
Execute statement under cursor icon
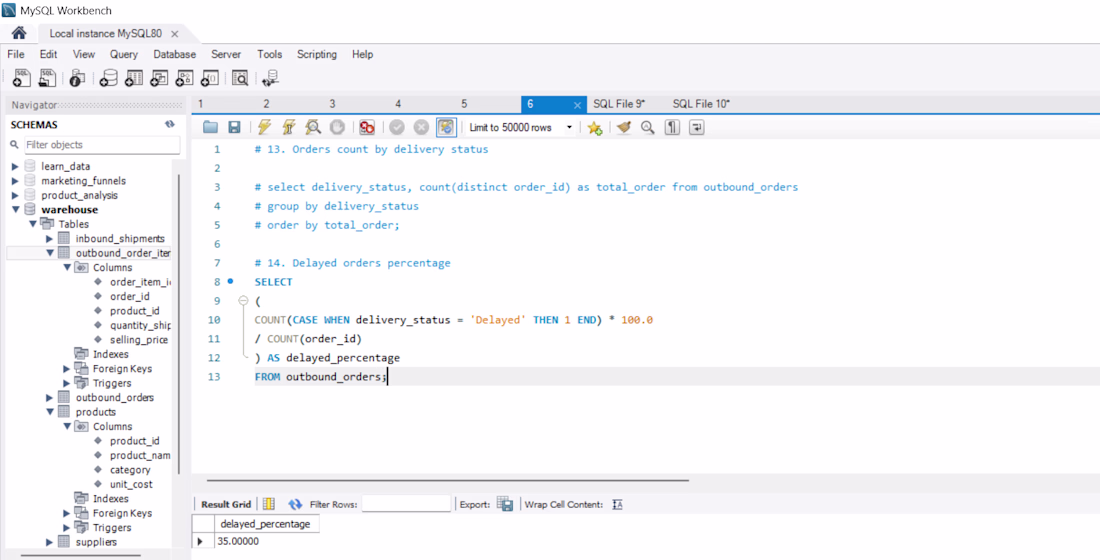pos(288,127)
